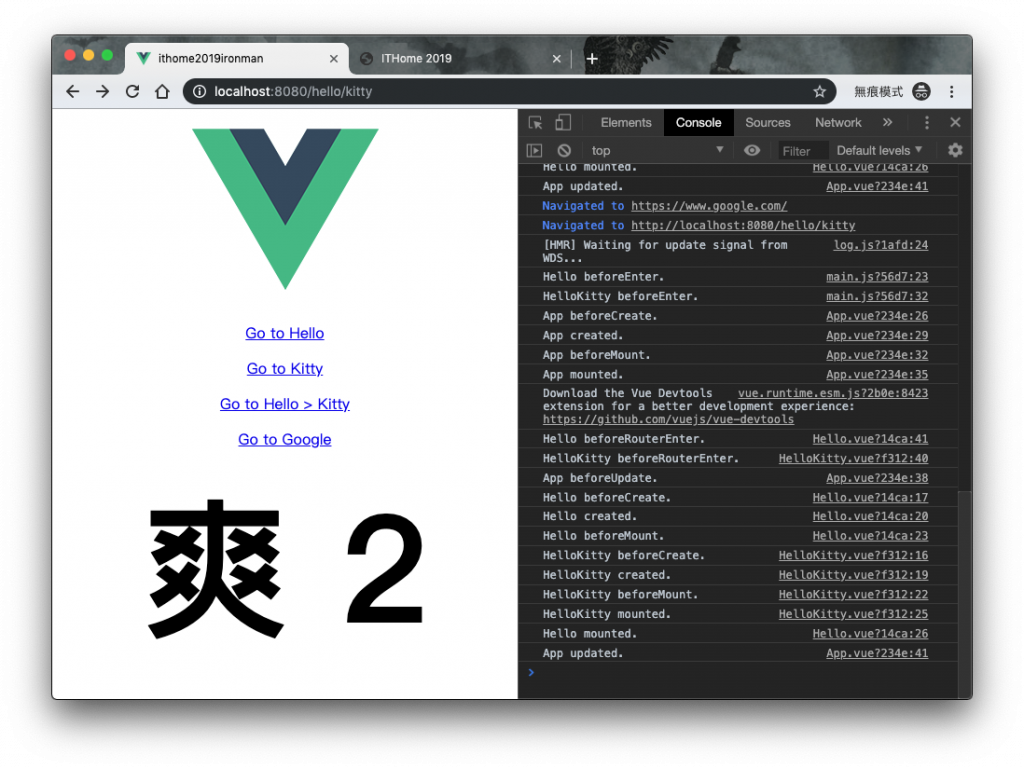Reload the page with the refresh icon
The height and width of the screenshot is (768, 1024).
133,91
